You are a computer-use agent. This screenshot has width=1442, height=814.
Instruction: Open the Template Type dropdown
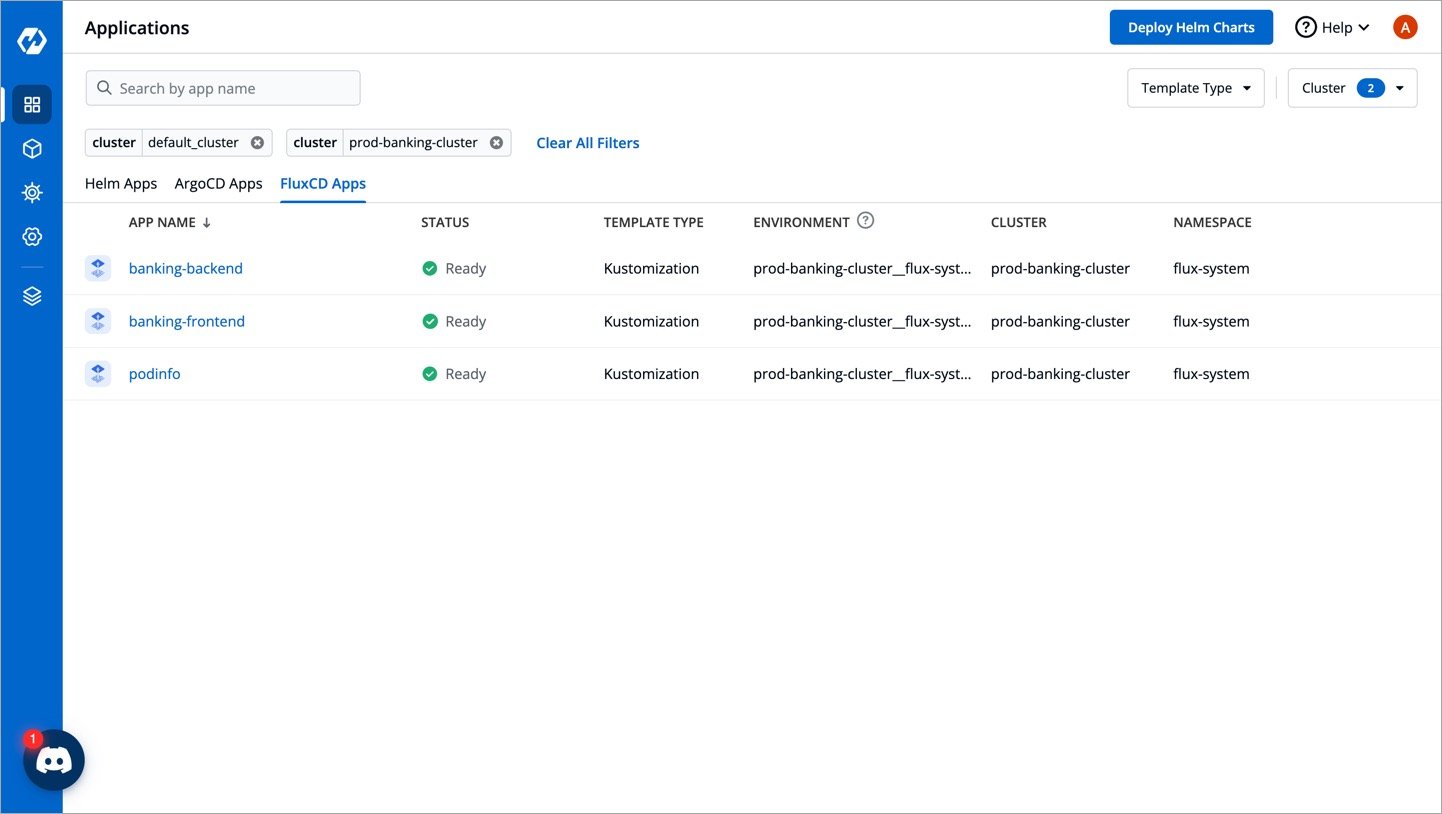pyautogui.click(x=1196, y=88)
